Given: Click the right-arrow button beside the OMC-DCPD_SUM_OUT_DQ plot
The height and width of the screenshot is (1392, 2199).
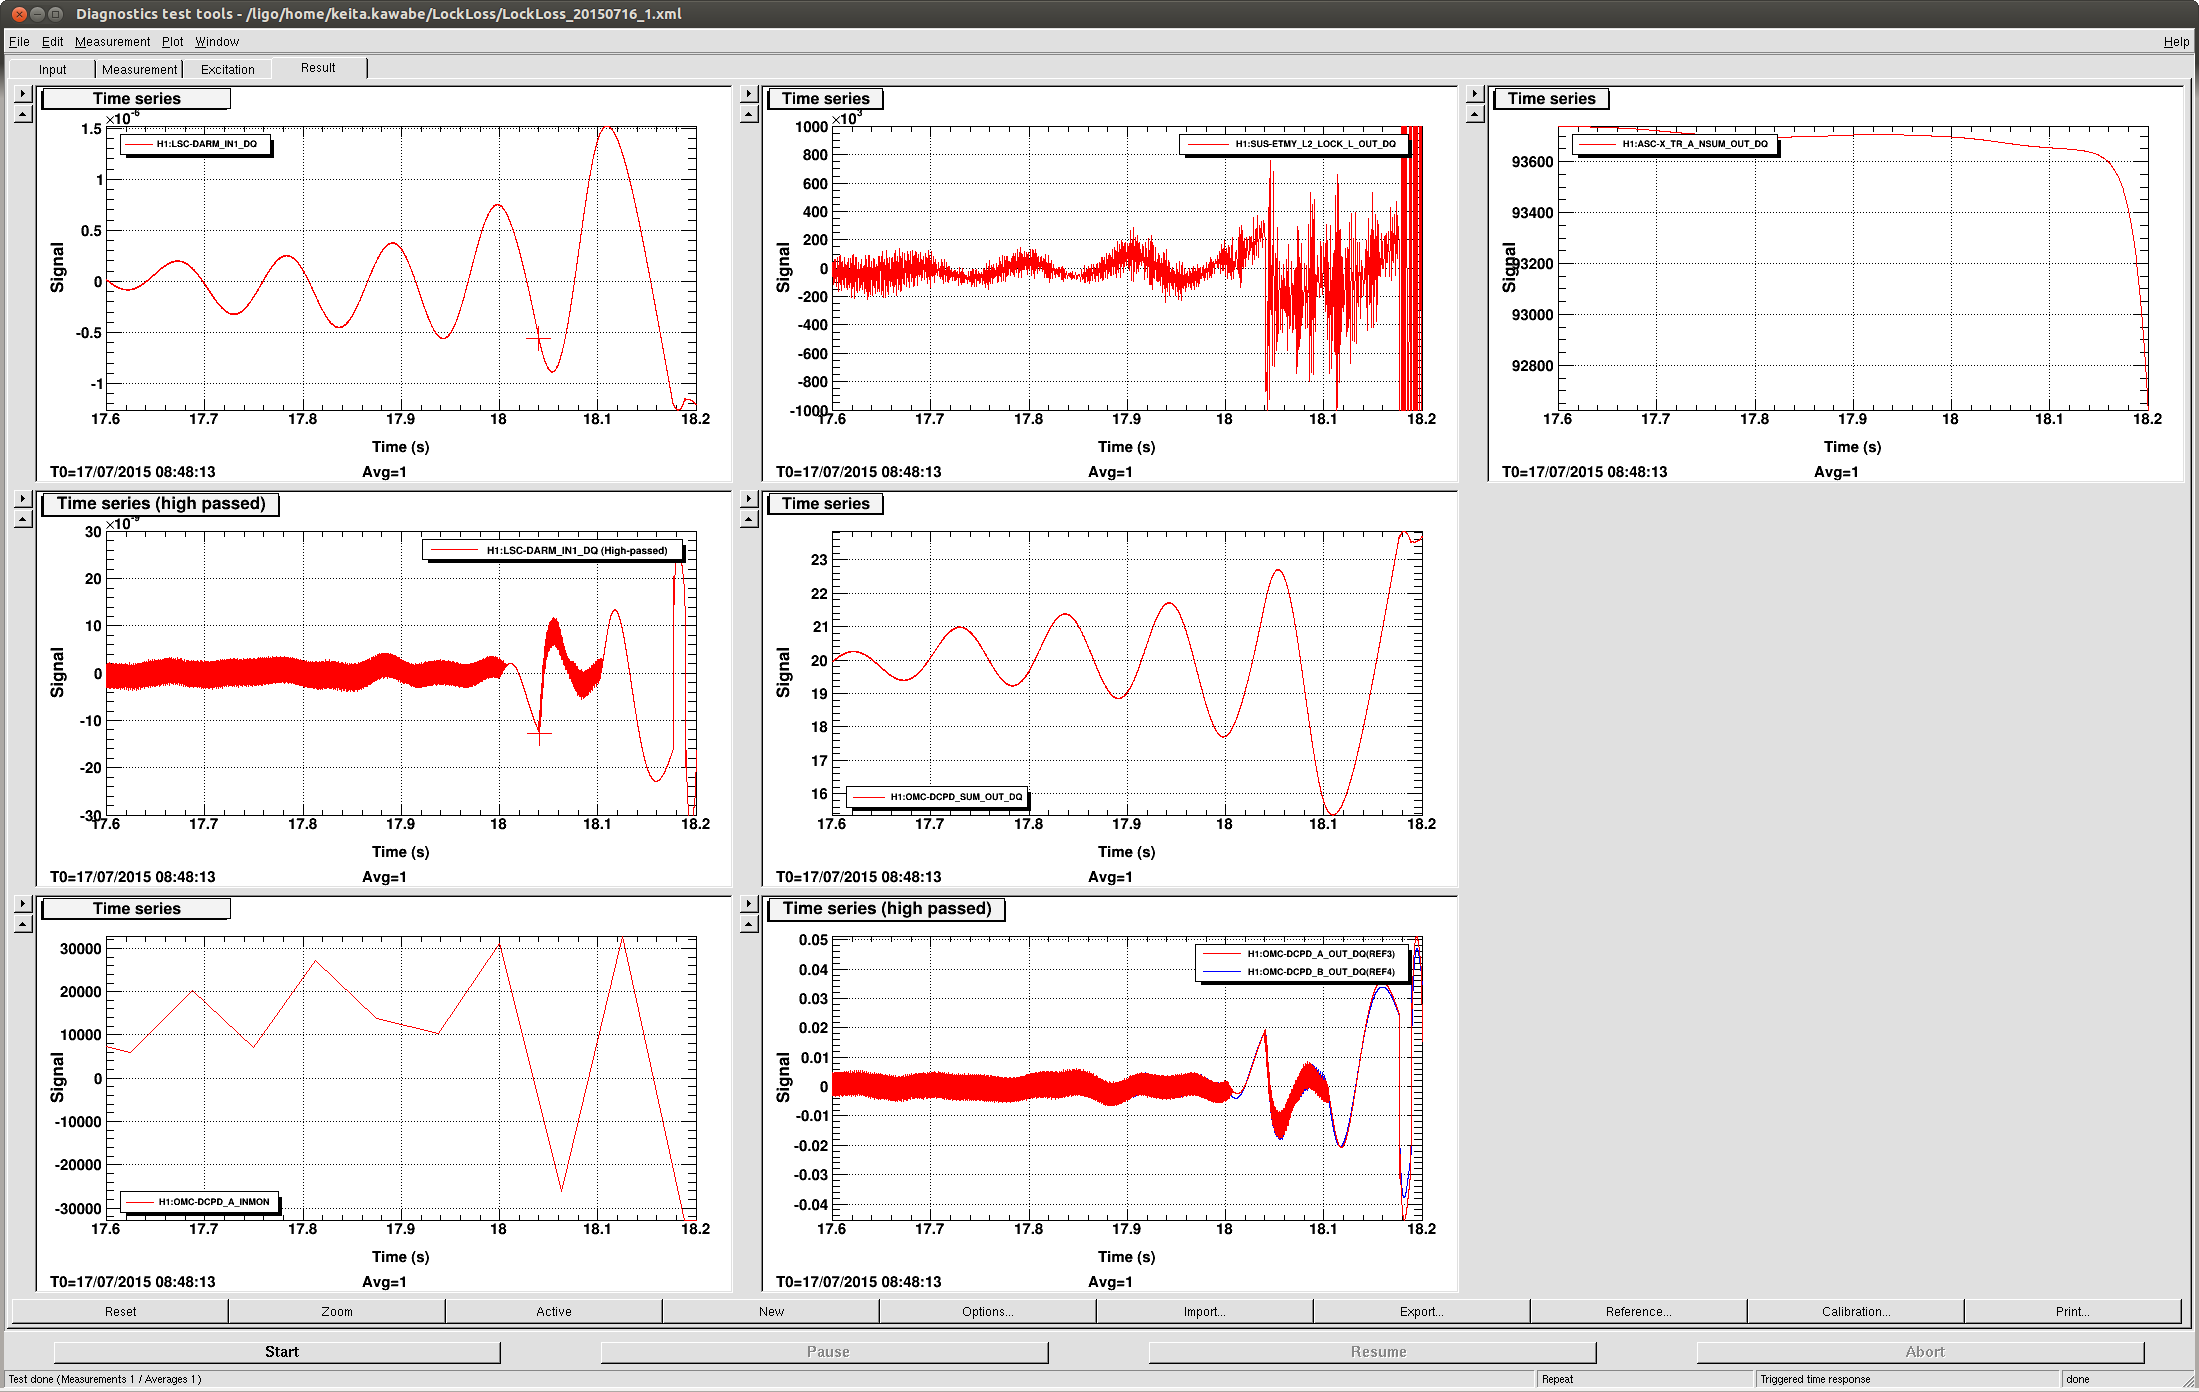Looking at the screenshot, I should point(749,499).
